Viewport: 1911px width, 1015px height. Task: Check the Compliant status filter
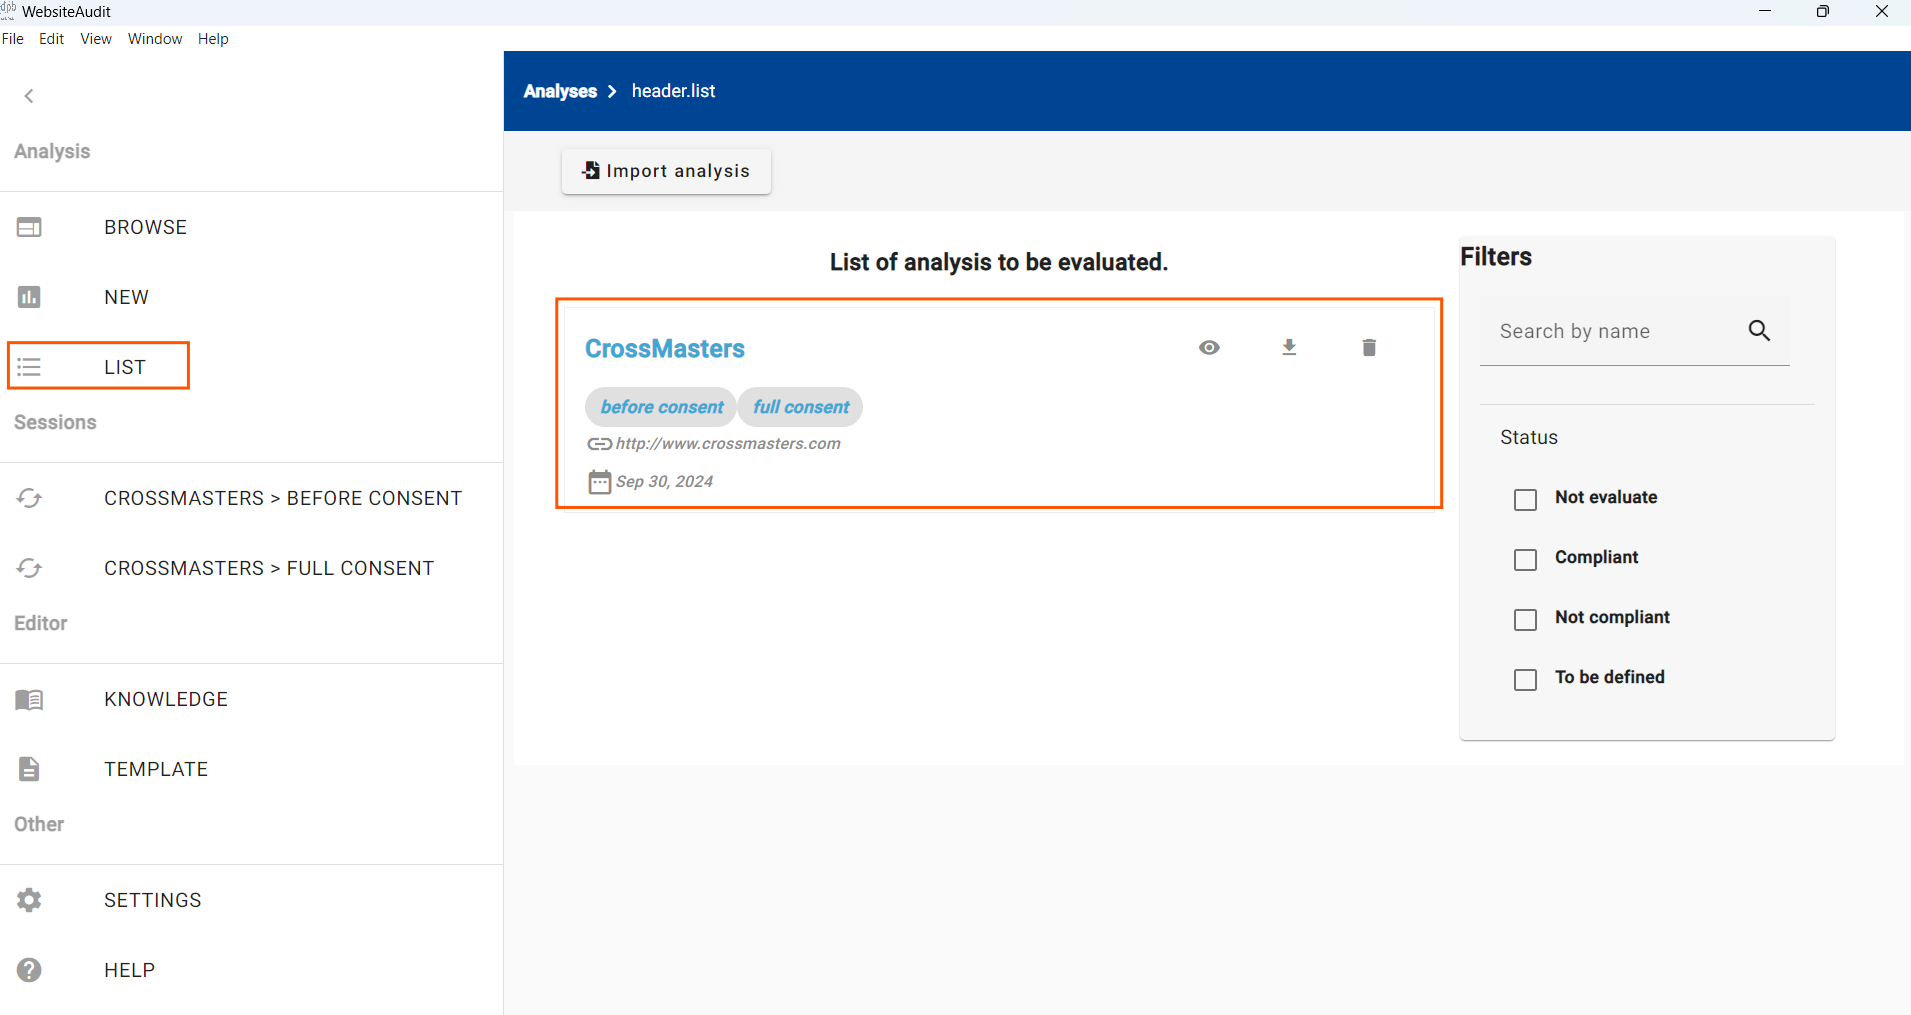coord(1525,559)
